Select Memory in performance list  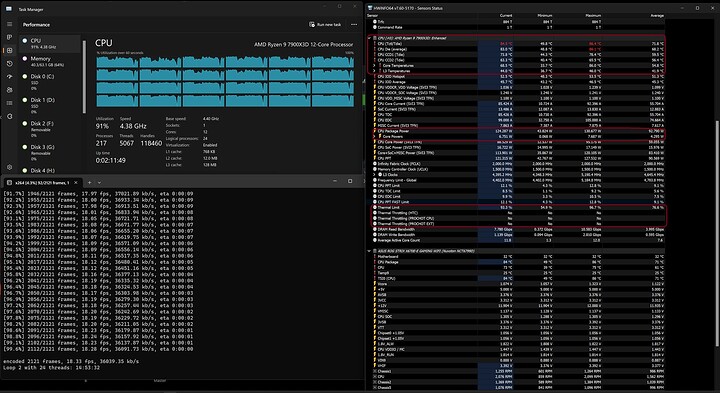point(50,62)
